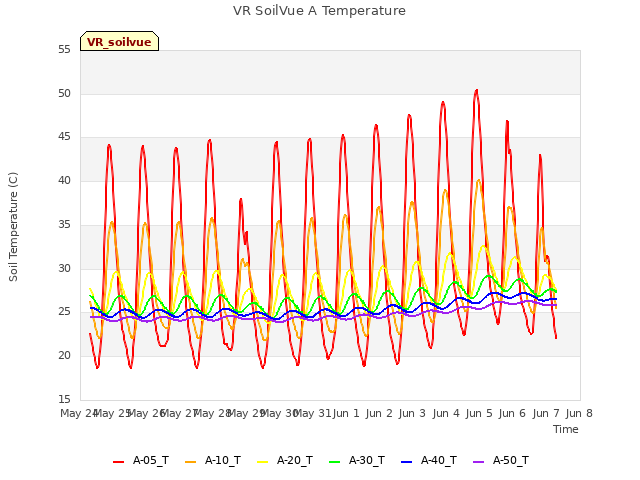Click the red A-05_T legend swatch
Viewport: 640px width, 480px height.
pos(118,462)
